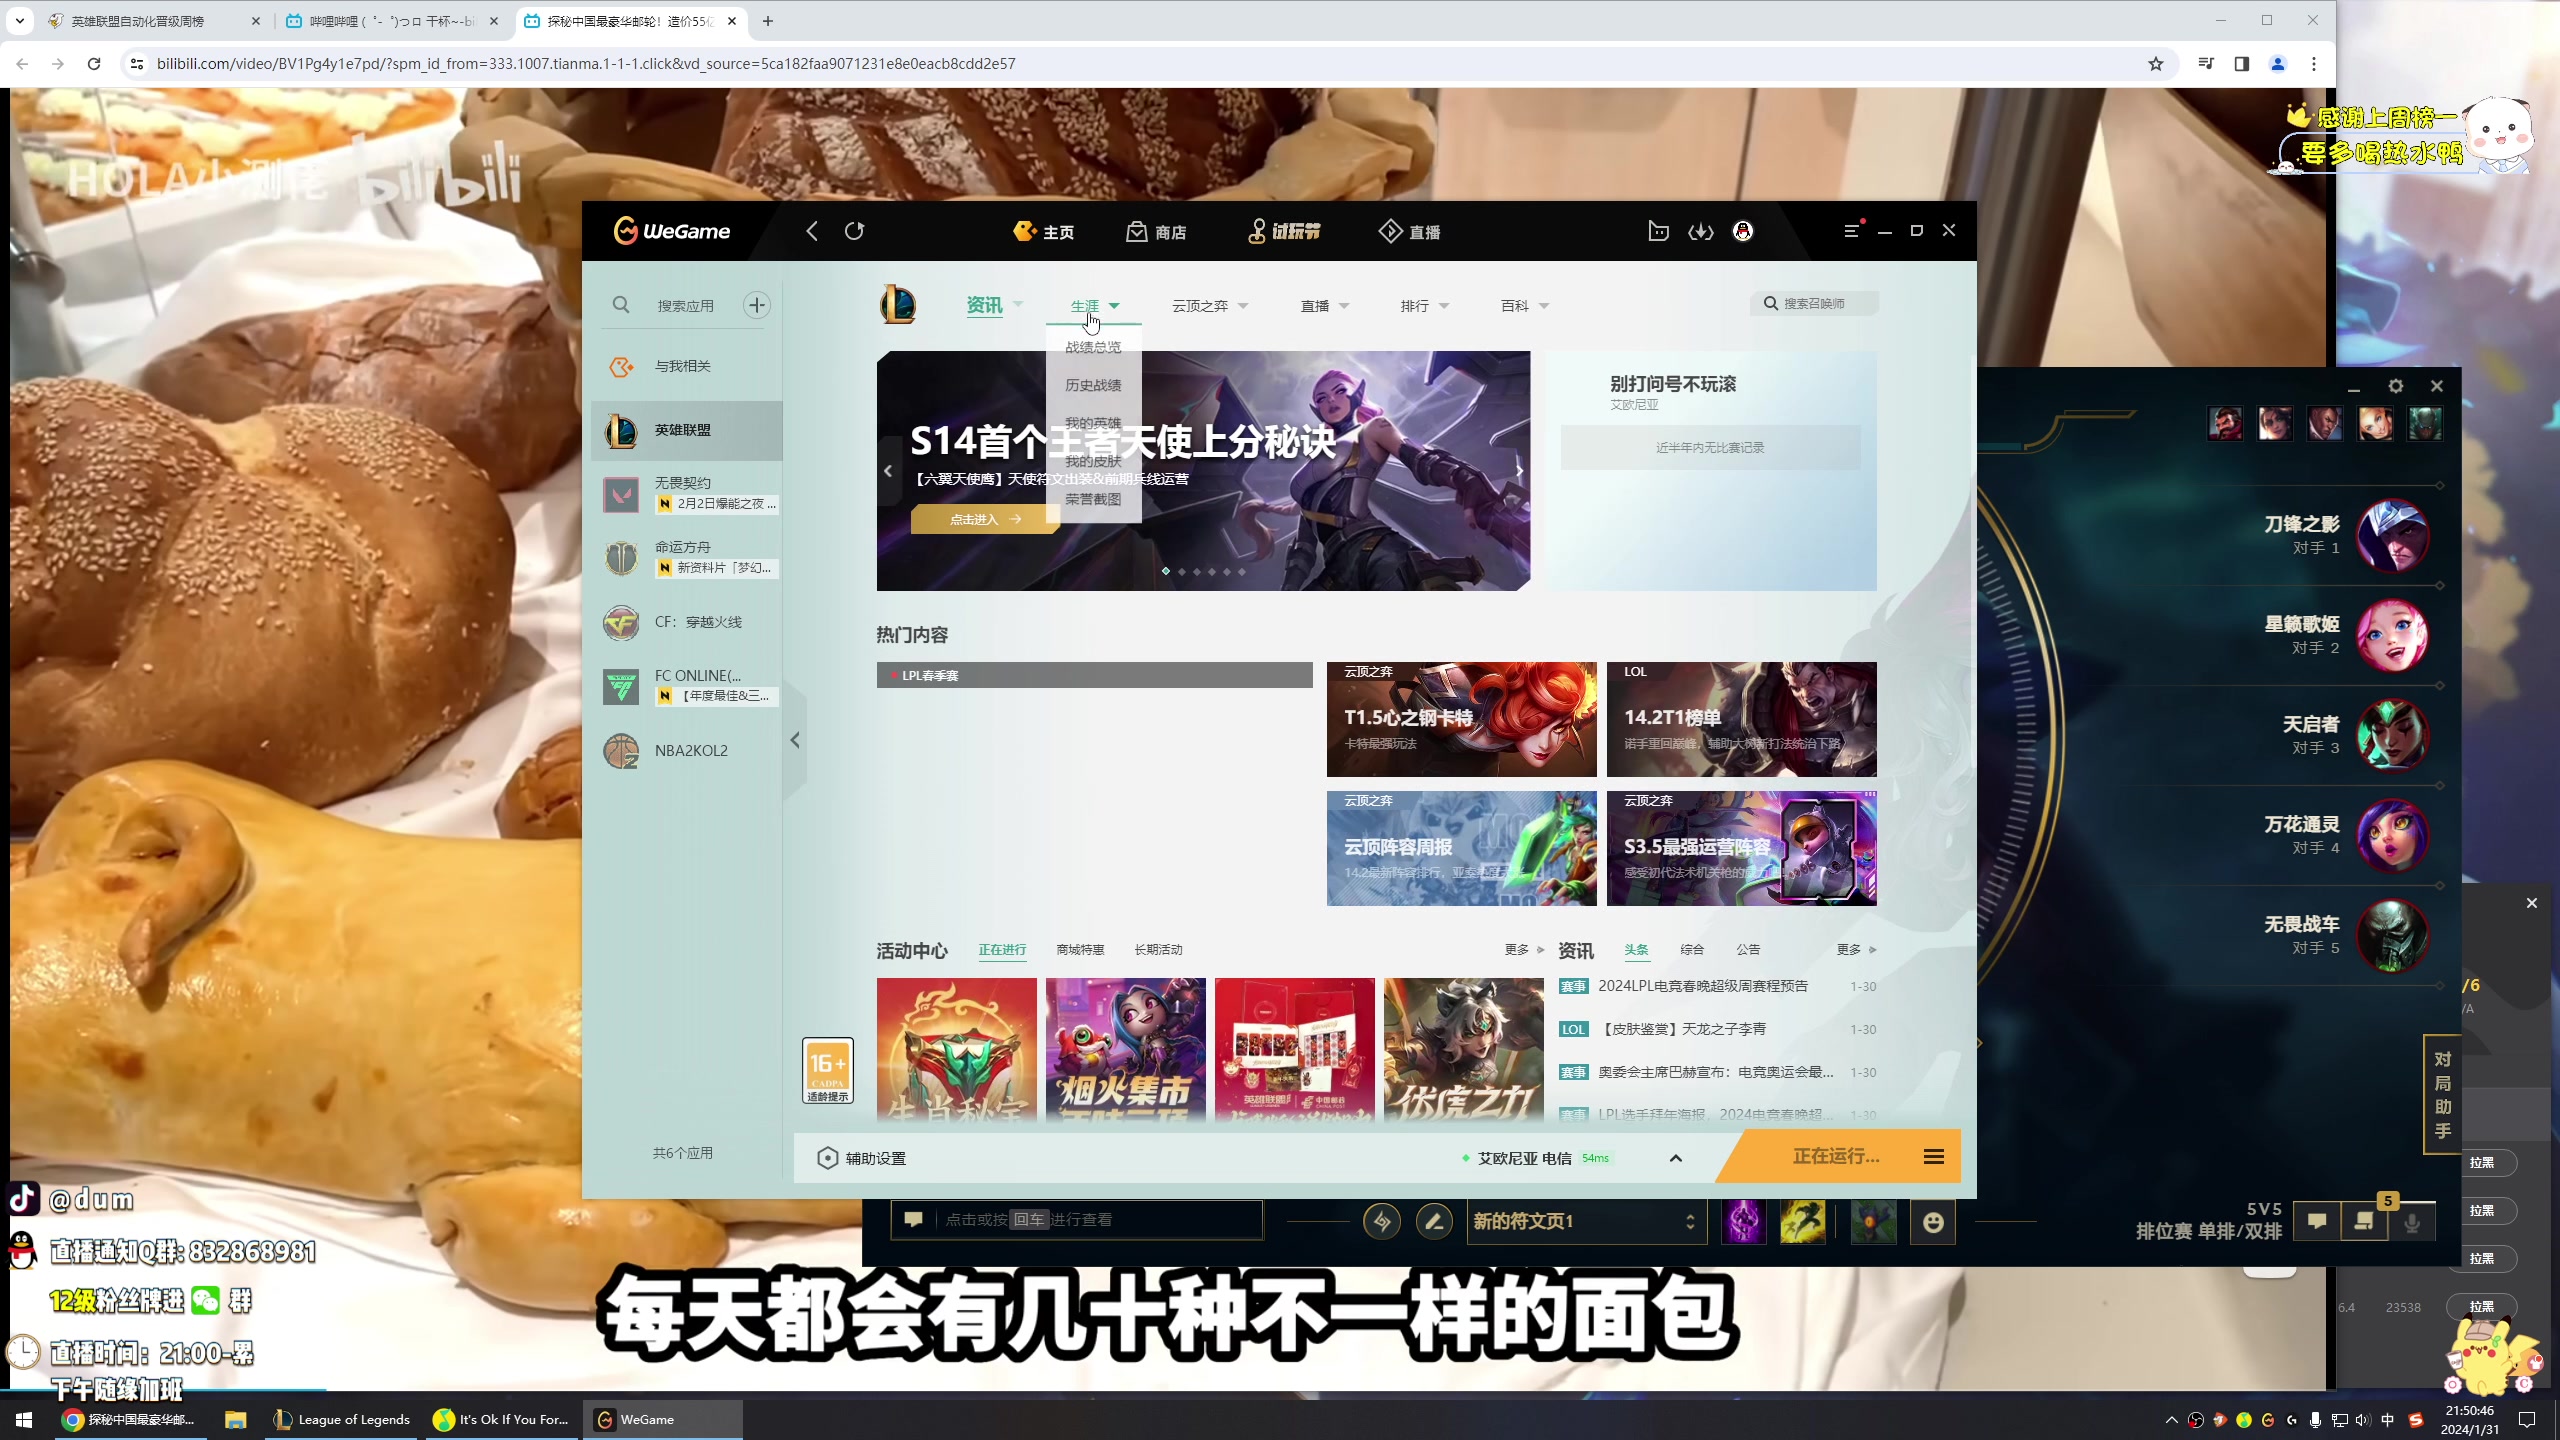The width and height of the screenshot is (2560, 1440).
Task: Open the WeGame game folder icon
Action: click(1658, 231)
